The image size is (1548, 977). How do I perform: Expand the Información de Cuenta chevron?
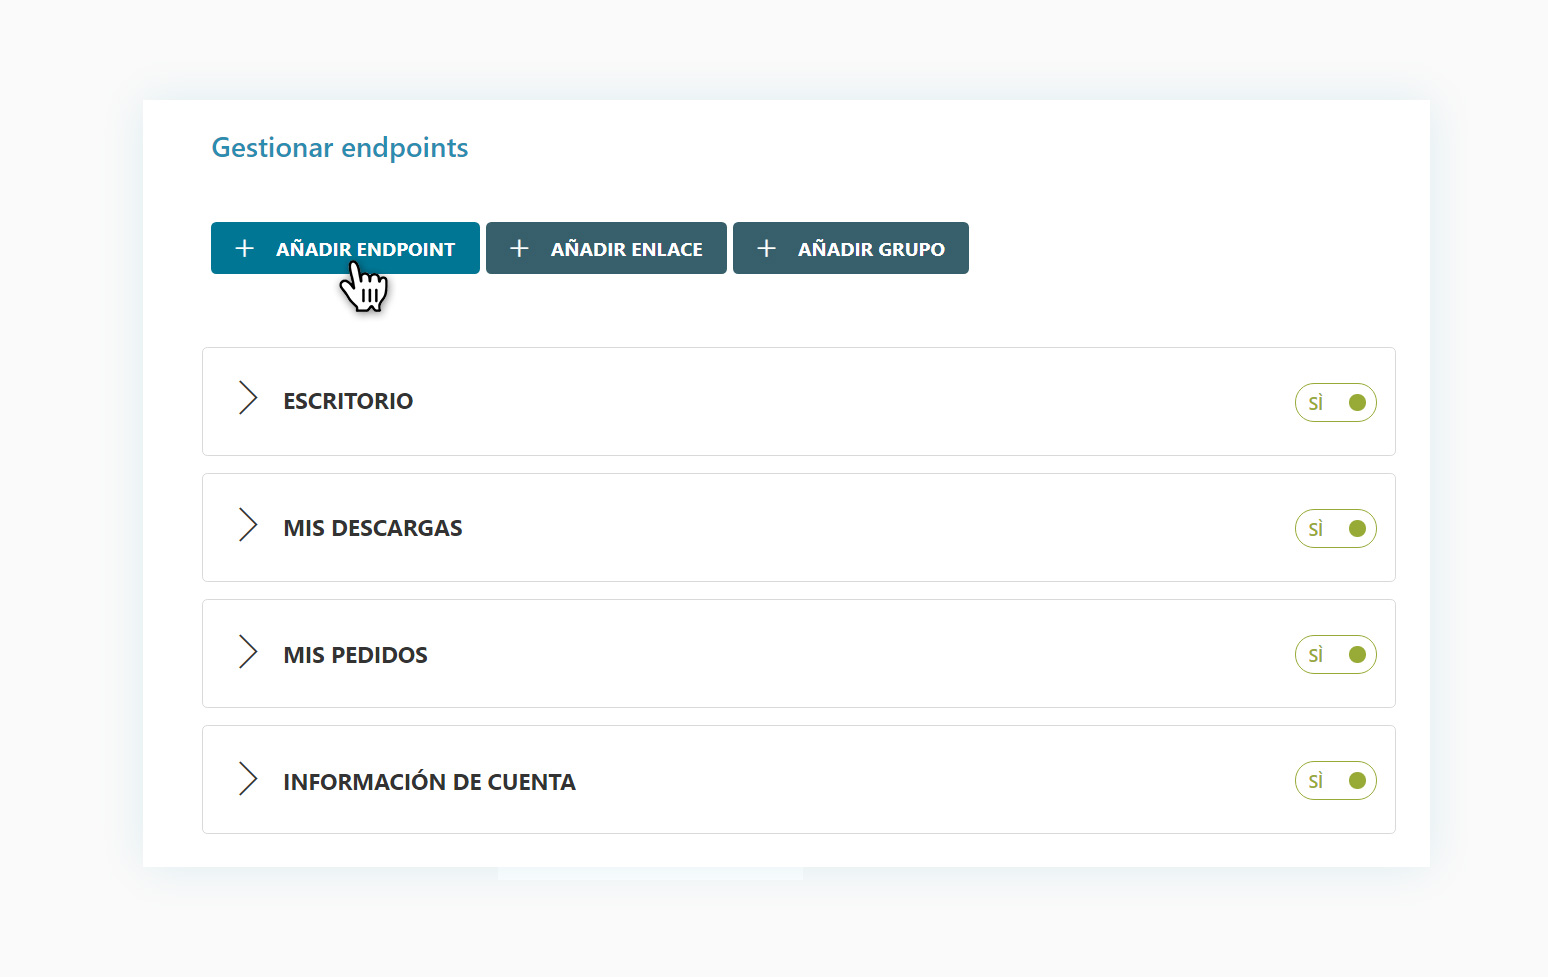point(248,779)
